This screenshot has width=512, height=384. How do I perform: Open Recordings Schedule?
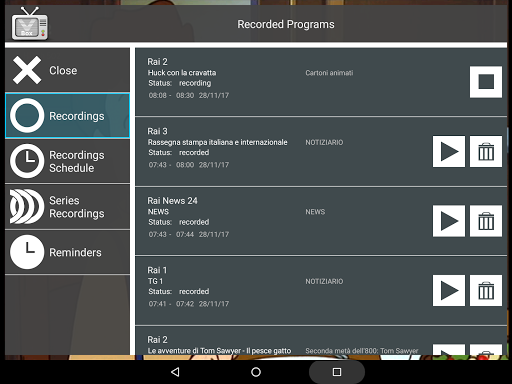point(67,161)
